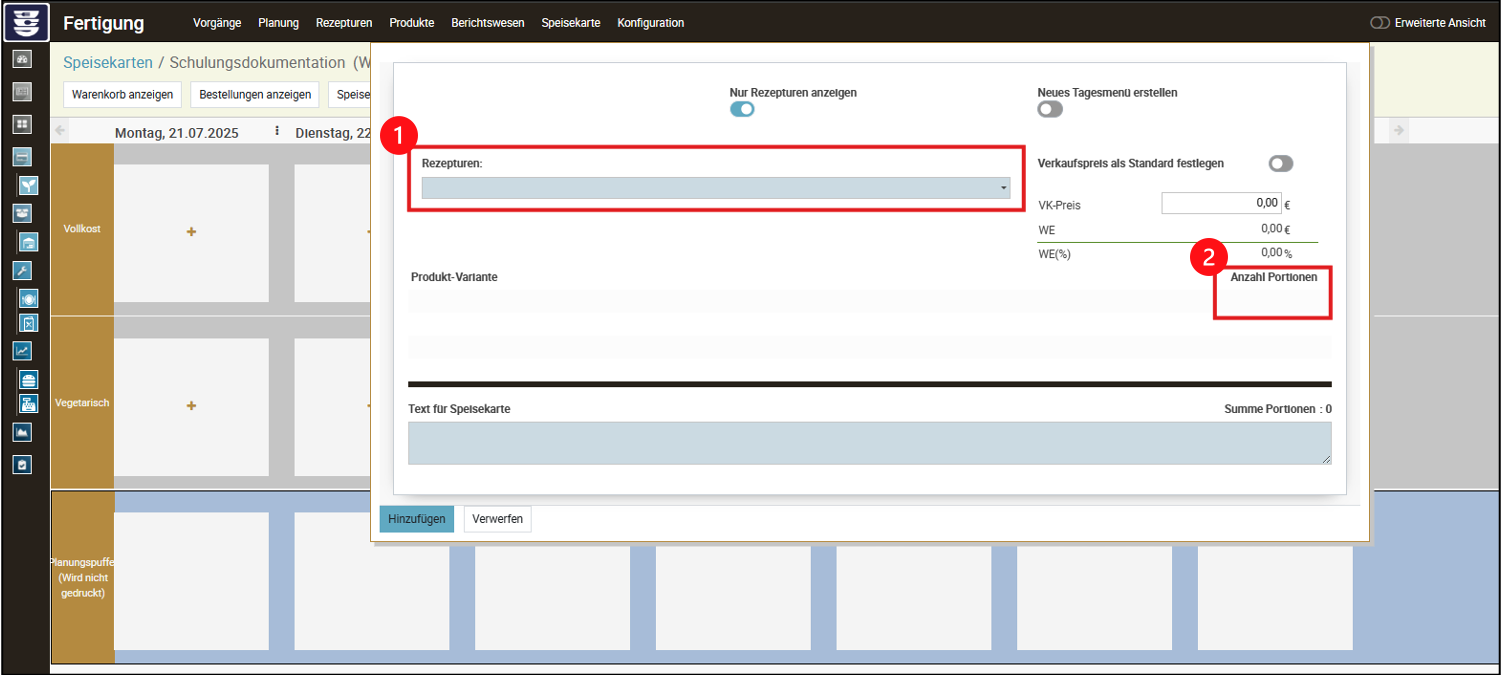Screen dimensions: 1501x675
Task: Click the plate with cutlery sidebar icon
Action: point(28,298)
